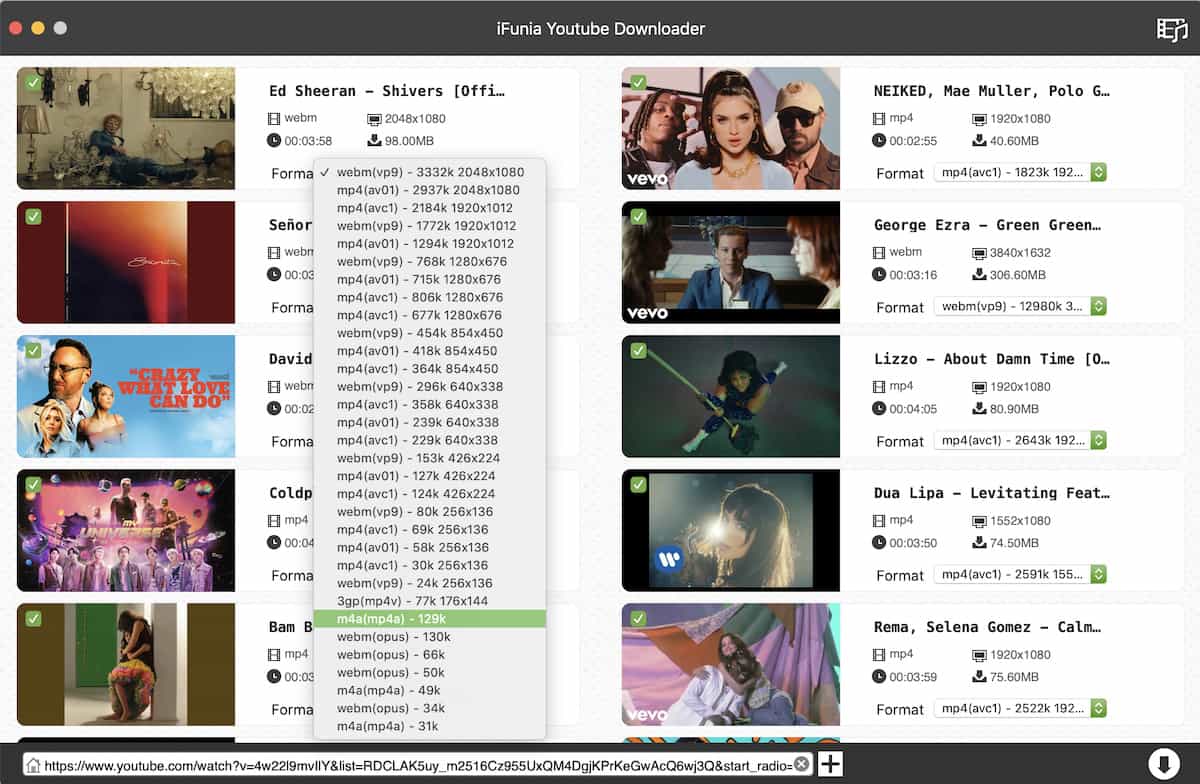Open format dropdown for NEIKED video
The width and height of the screenshot is (1200, 784).
pyautogui.click(x=1020, y=173)
